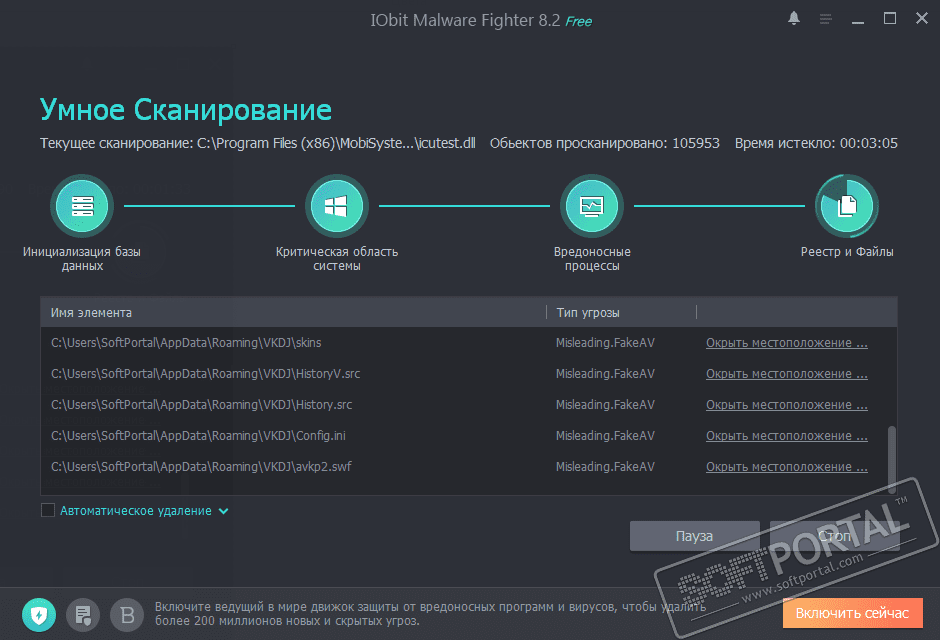Click the Объектов просканировано: 105953 counter
The height and width of the screenshot is (640, 940).
coord(604,143)
